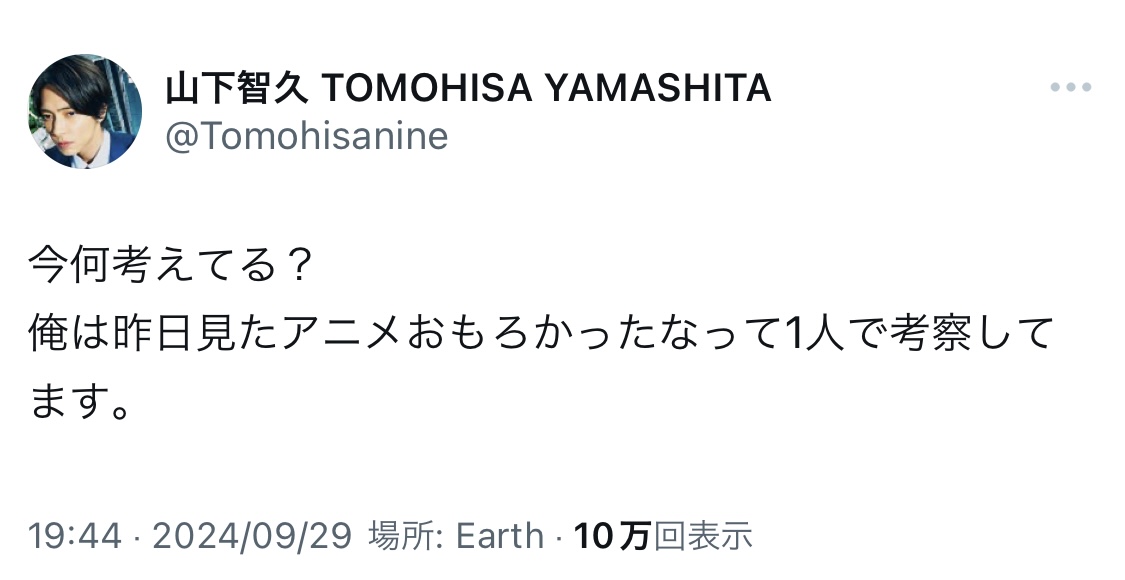The image size is (1125, 580).
Task: Open the @Tomohisanine handle link
Action: pyautogui.click(x=306, y=136)
